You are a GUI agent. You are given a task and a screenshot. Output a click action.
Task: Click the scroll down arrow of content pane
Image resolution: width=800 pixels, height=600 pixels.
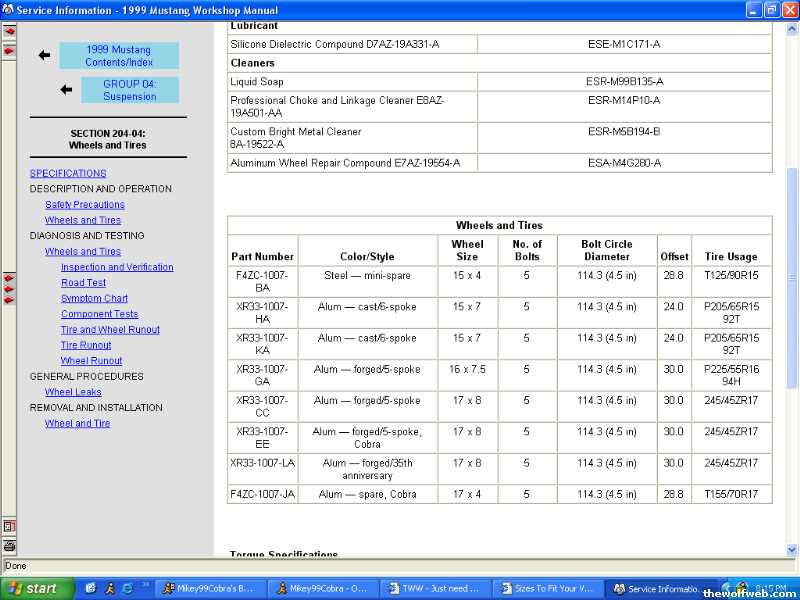coord(793,550)
